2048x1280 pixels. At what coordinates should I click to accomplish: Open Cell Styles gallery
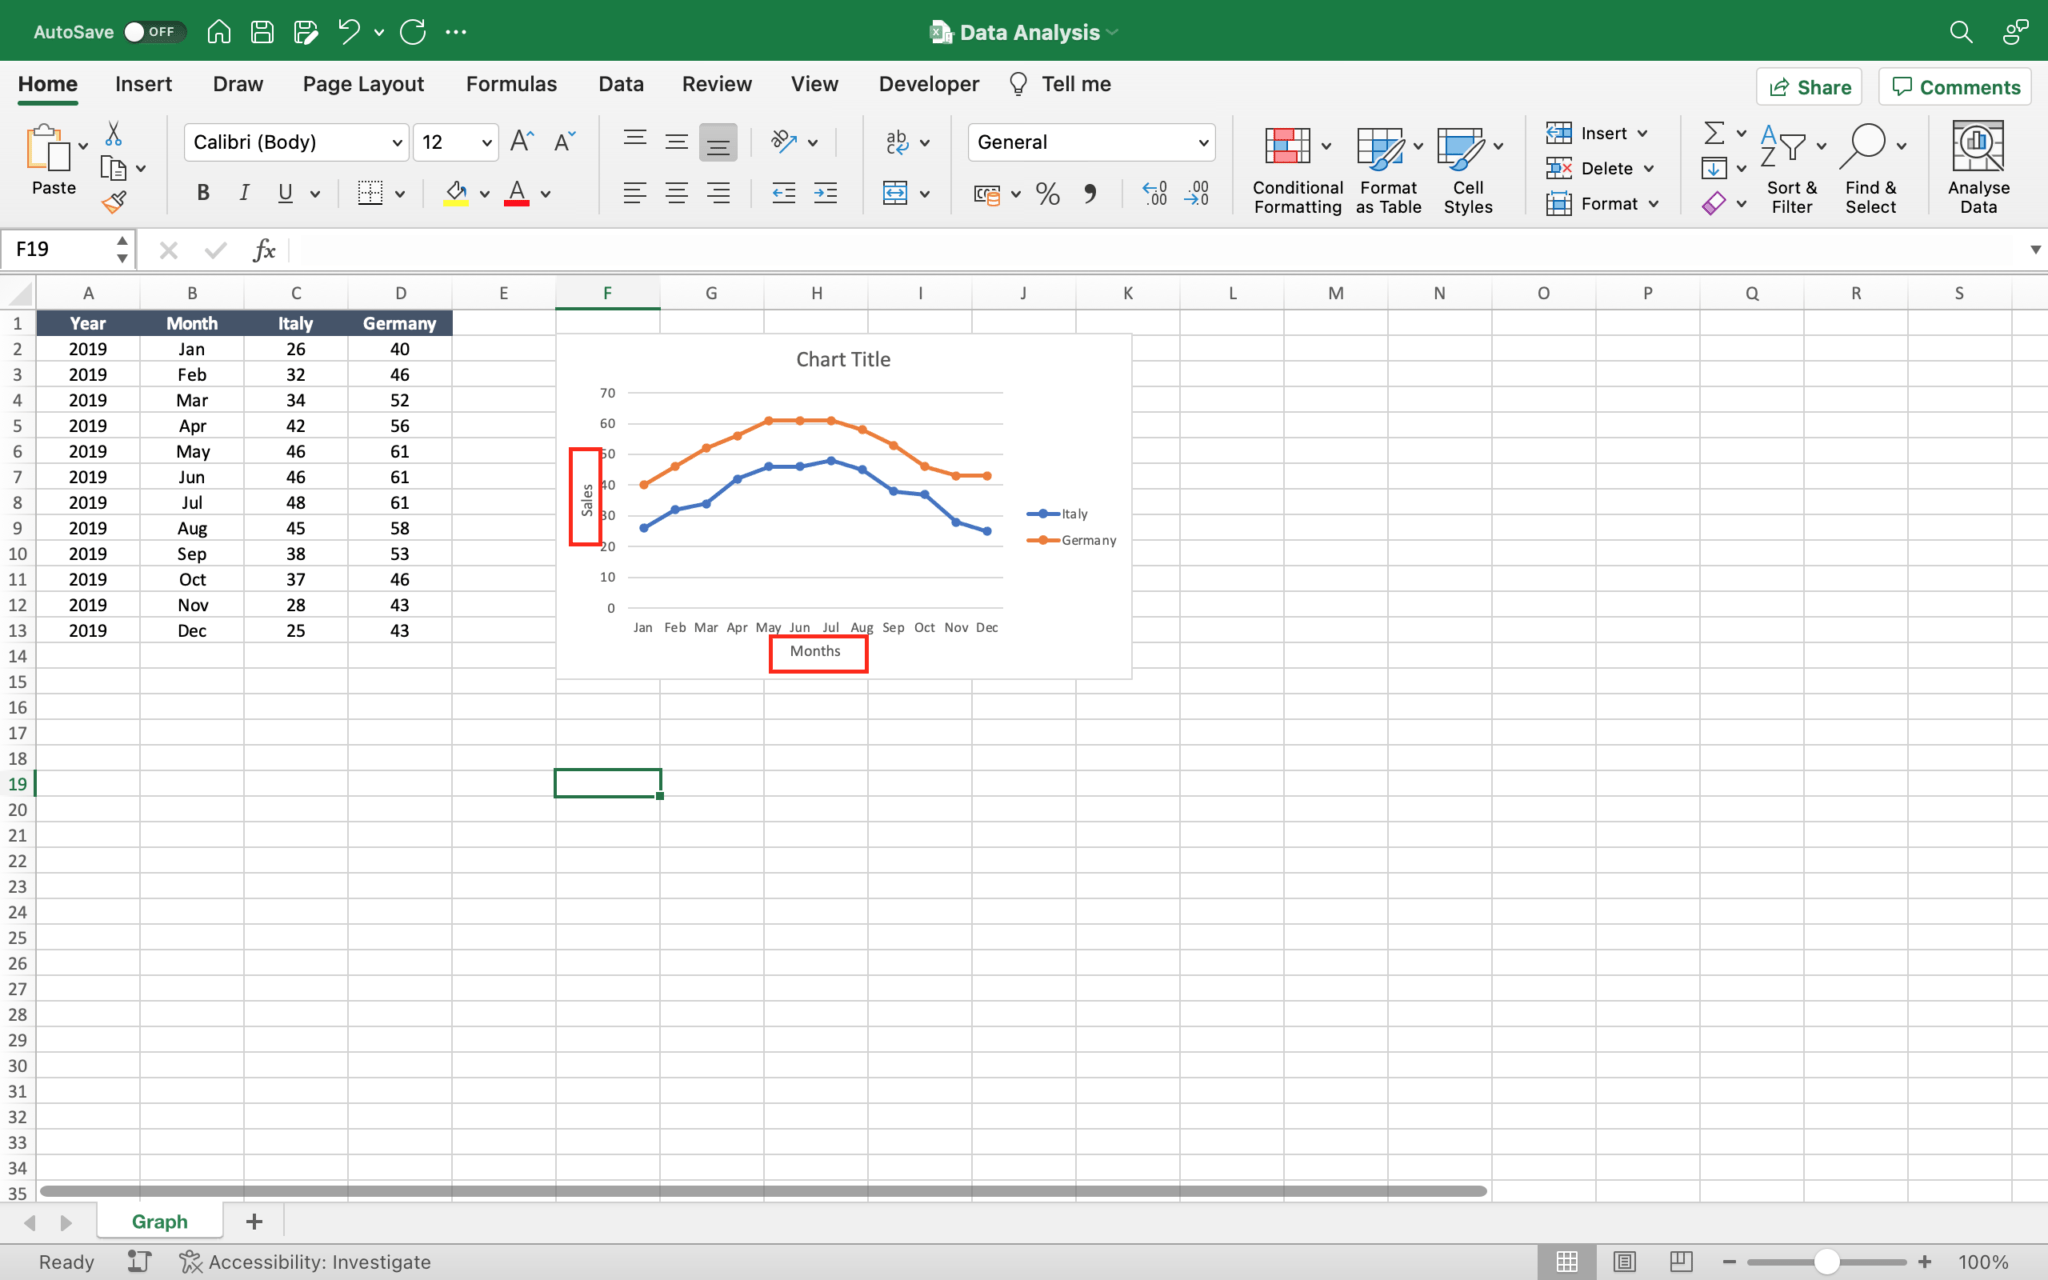coord(1466,168)
